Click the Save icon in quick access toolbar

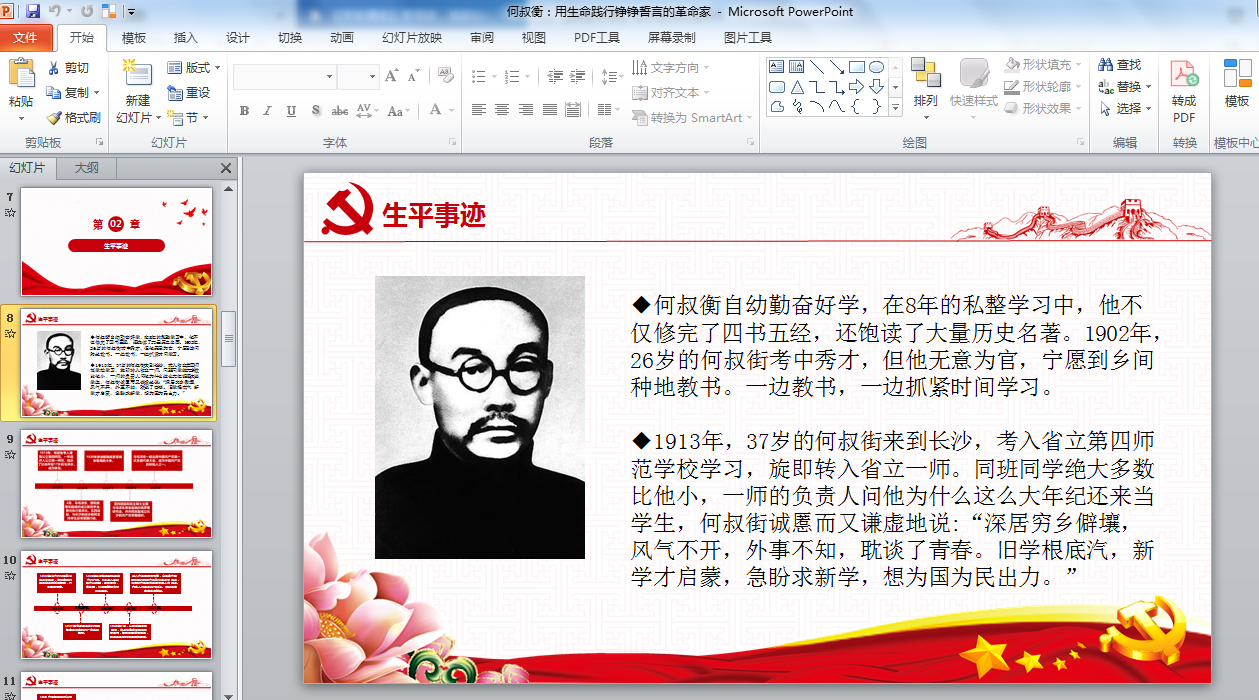pos(33,11)
